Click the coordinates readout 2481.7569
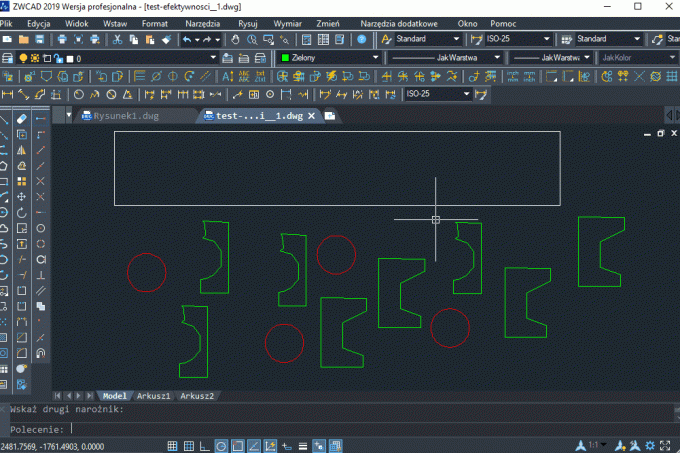 point(52,446)
